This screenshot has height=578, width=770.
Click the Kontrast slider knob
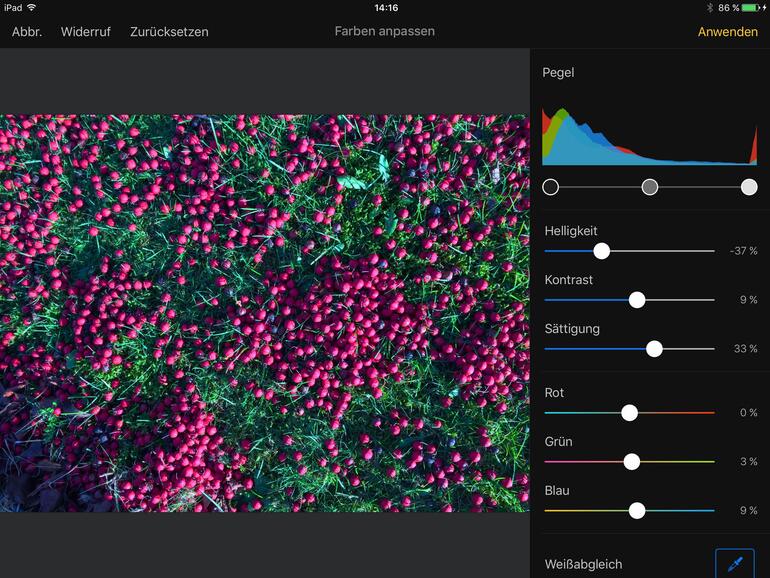pyautogui.click(x=637, y=300)
